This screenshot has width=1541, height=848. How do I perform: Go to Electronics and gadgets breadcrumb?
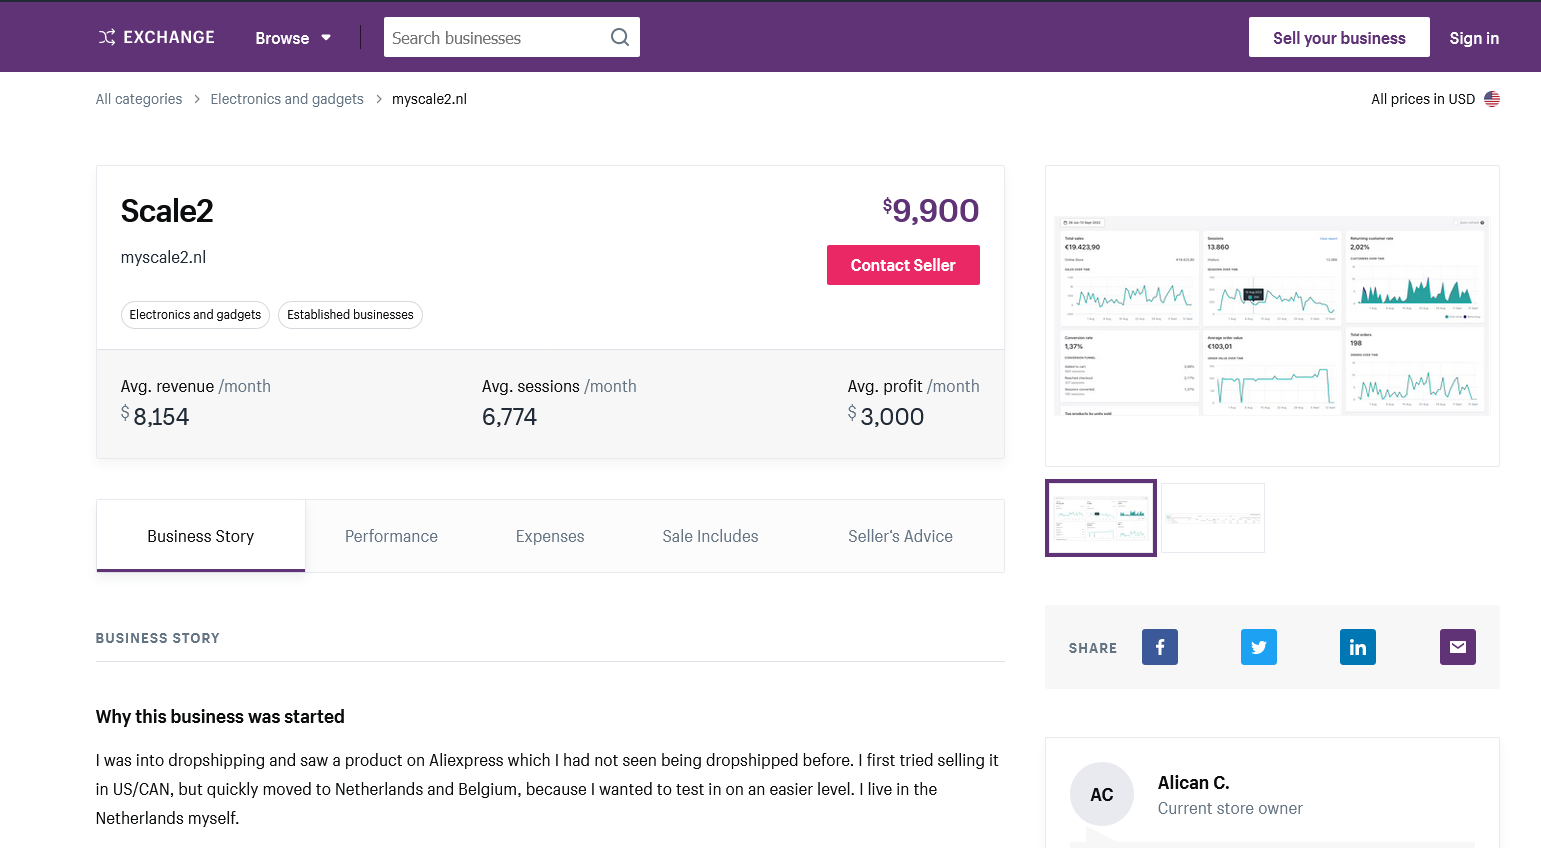(x=287, y=99)
